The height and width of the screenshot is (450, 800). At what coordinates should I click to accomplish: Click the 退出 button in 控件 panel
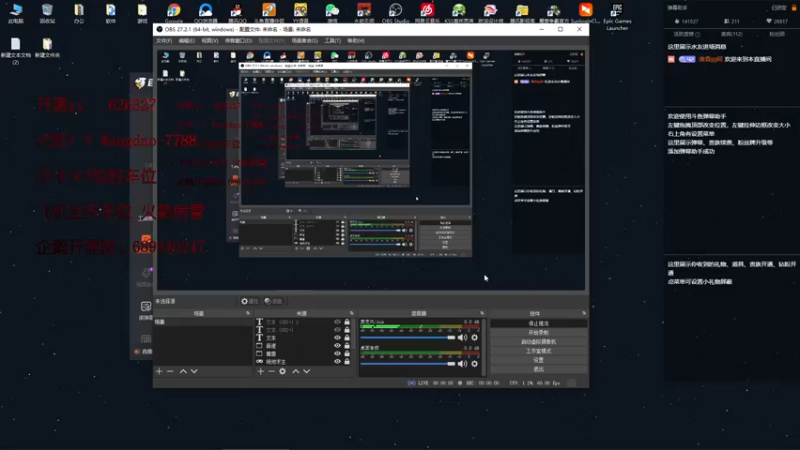pos(538,369)
